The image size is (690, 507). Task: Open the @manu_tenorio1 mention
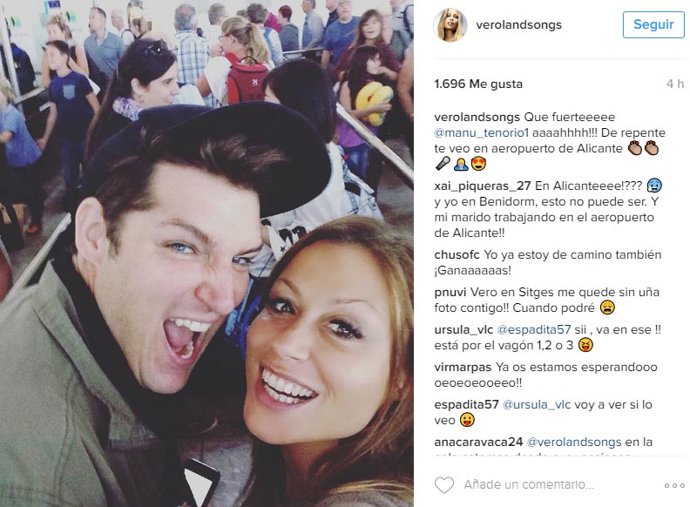pos(481,133)
